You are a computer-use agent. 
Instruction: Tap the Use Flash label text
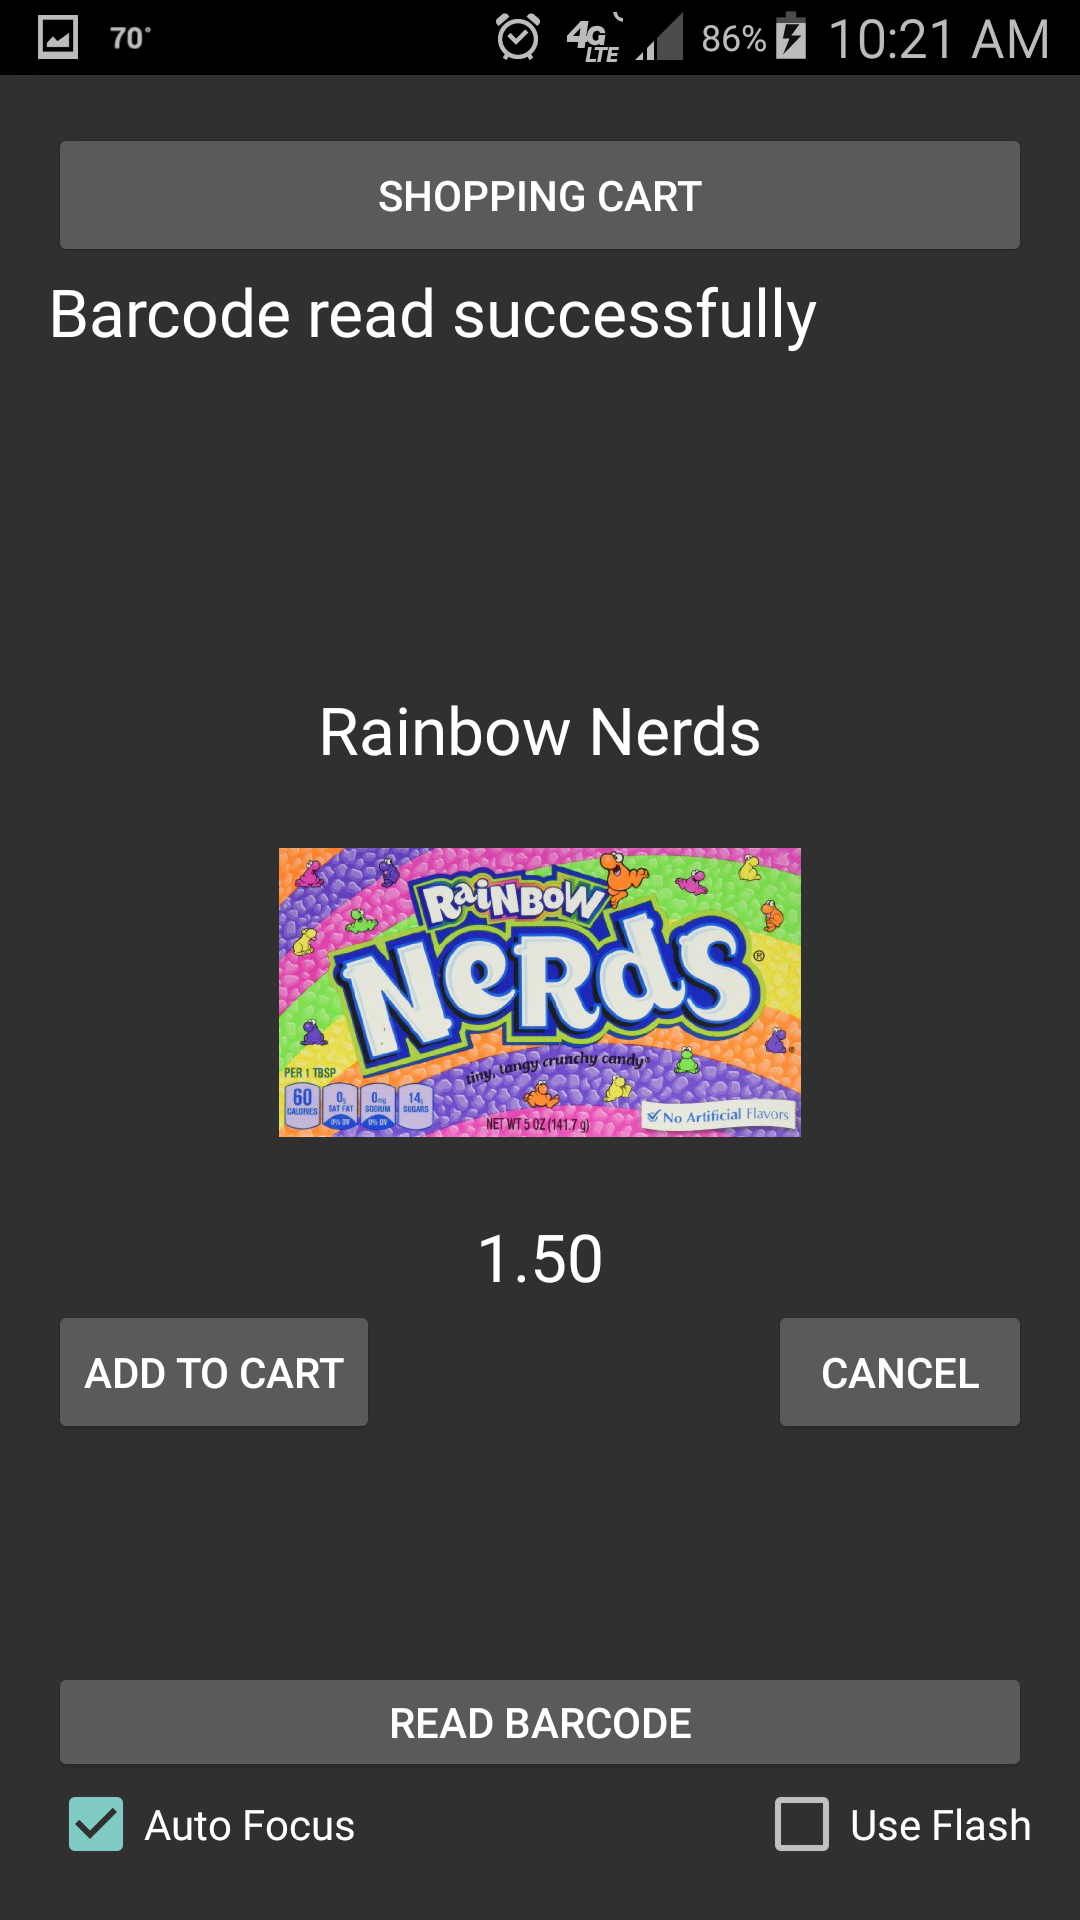[940, 1826]
